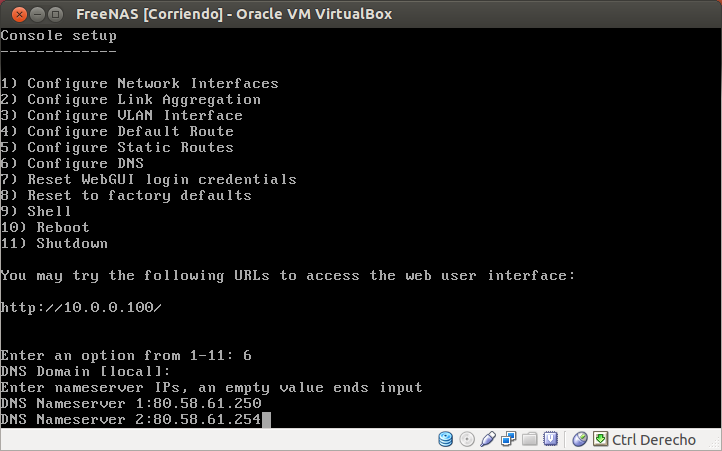This screenshot has width=722, height=451.
Task: Click line 7) Reset WebGUI login credentials
Action: coord(149,179)
